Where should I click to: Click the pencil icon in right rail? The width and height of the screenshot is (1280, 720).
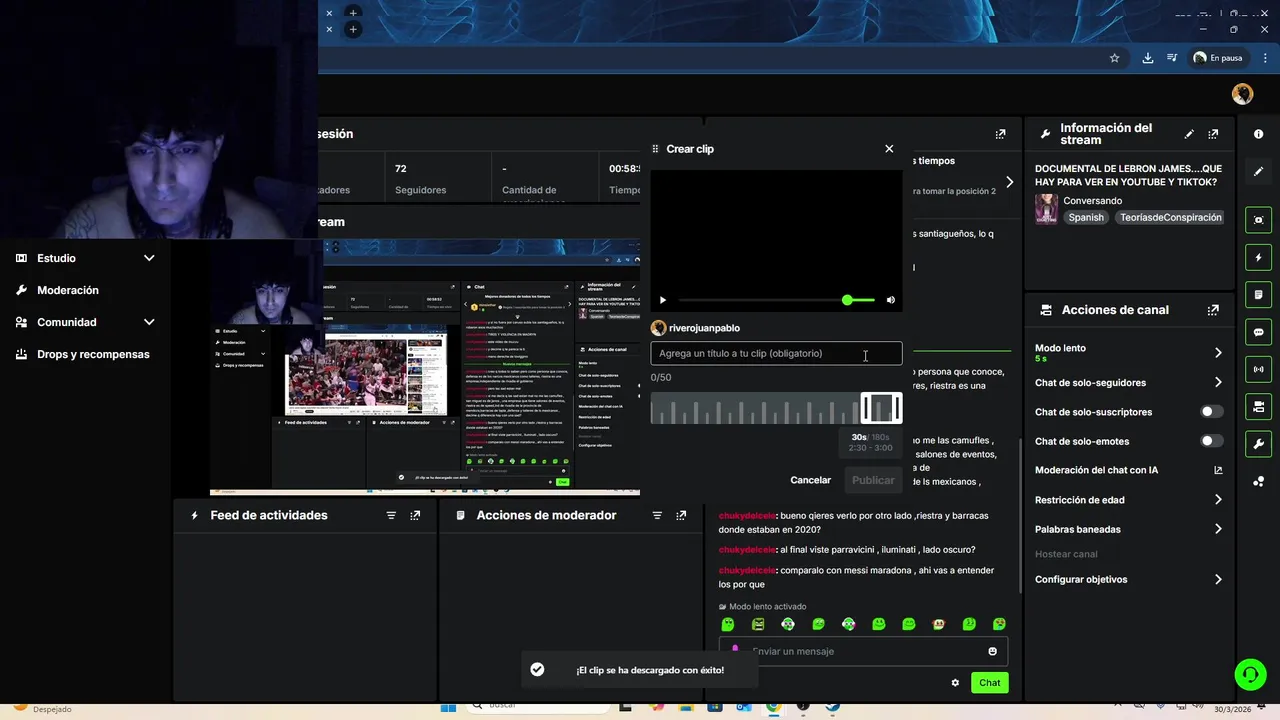point(1258,171)
